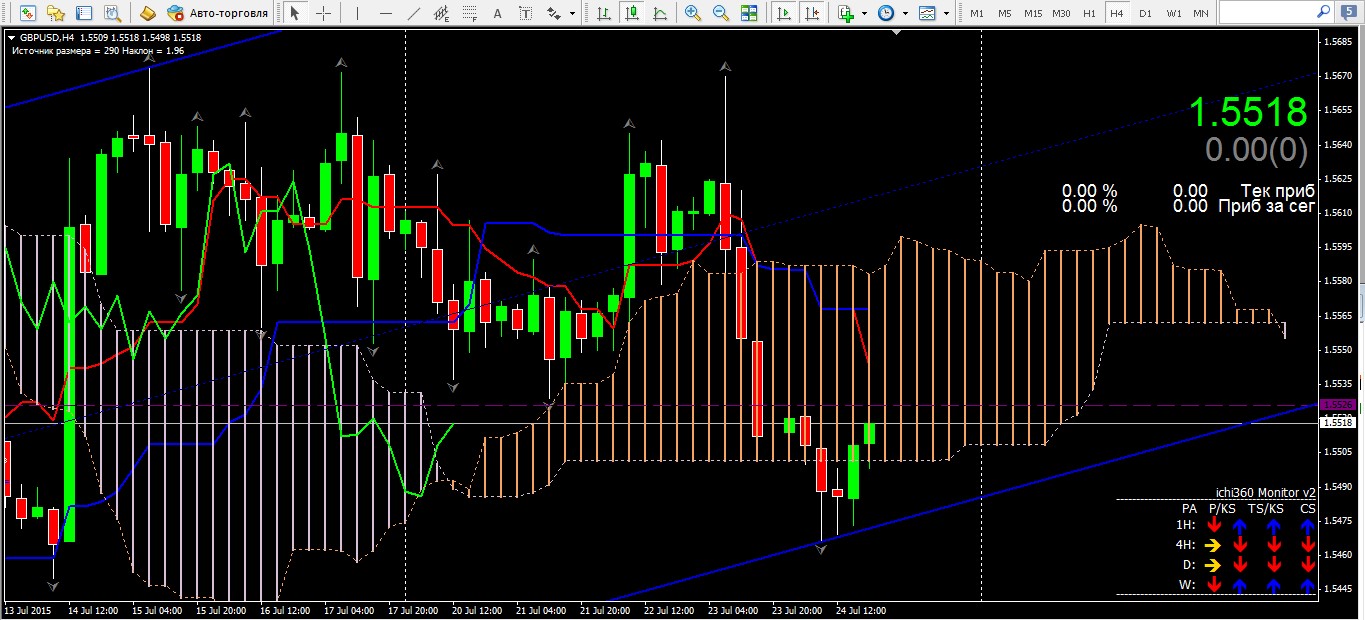Screen dimensions: 1365x620
Task: Open the MetaEditor book icon
Action: (x=147, y=13)
